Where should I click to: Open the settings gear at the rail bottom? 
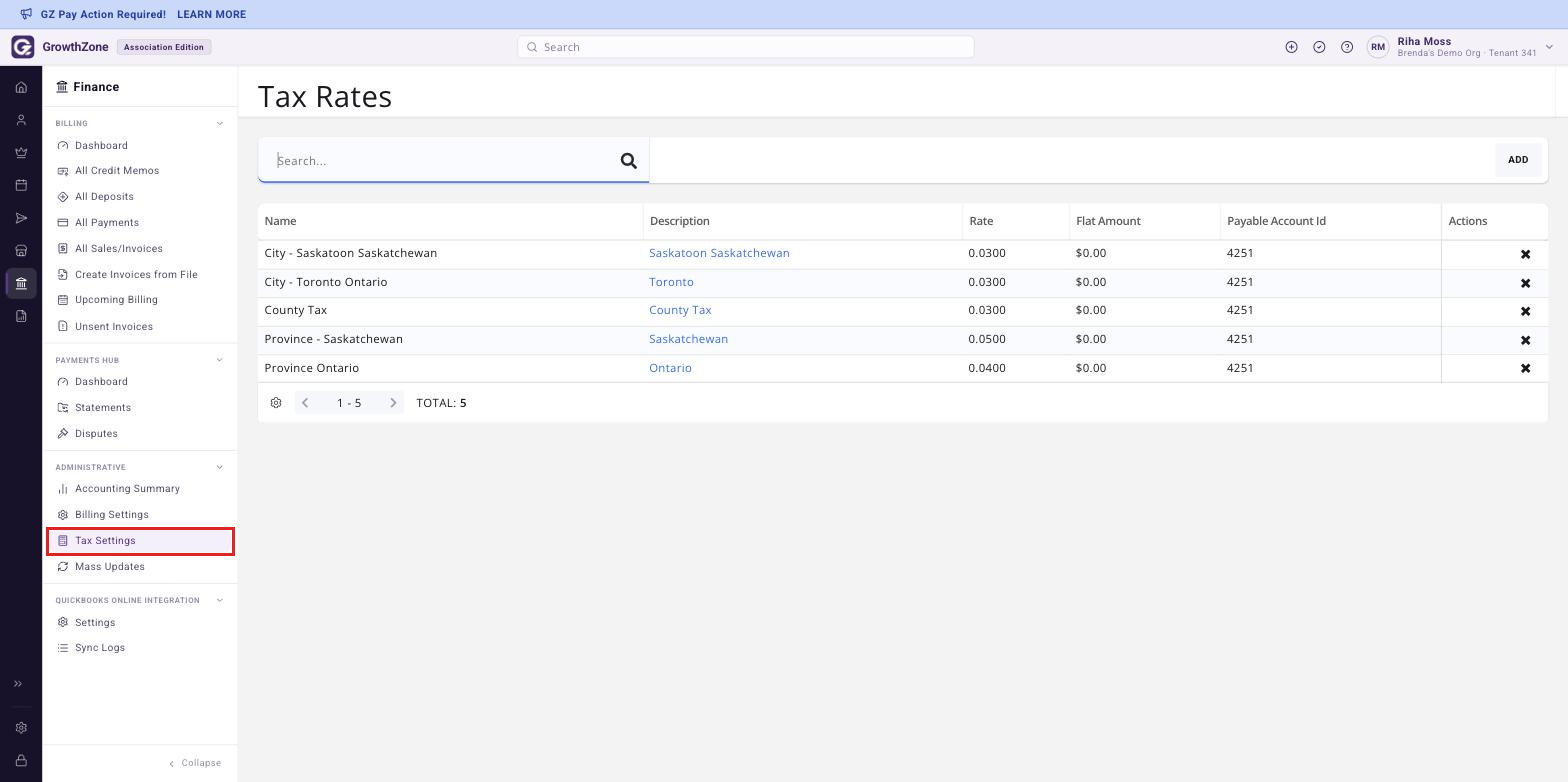click(x=21, y=728)
